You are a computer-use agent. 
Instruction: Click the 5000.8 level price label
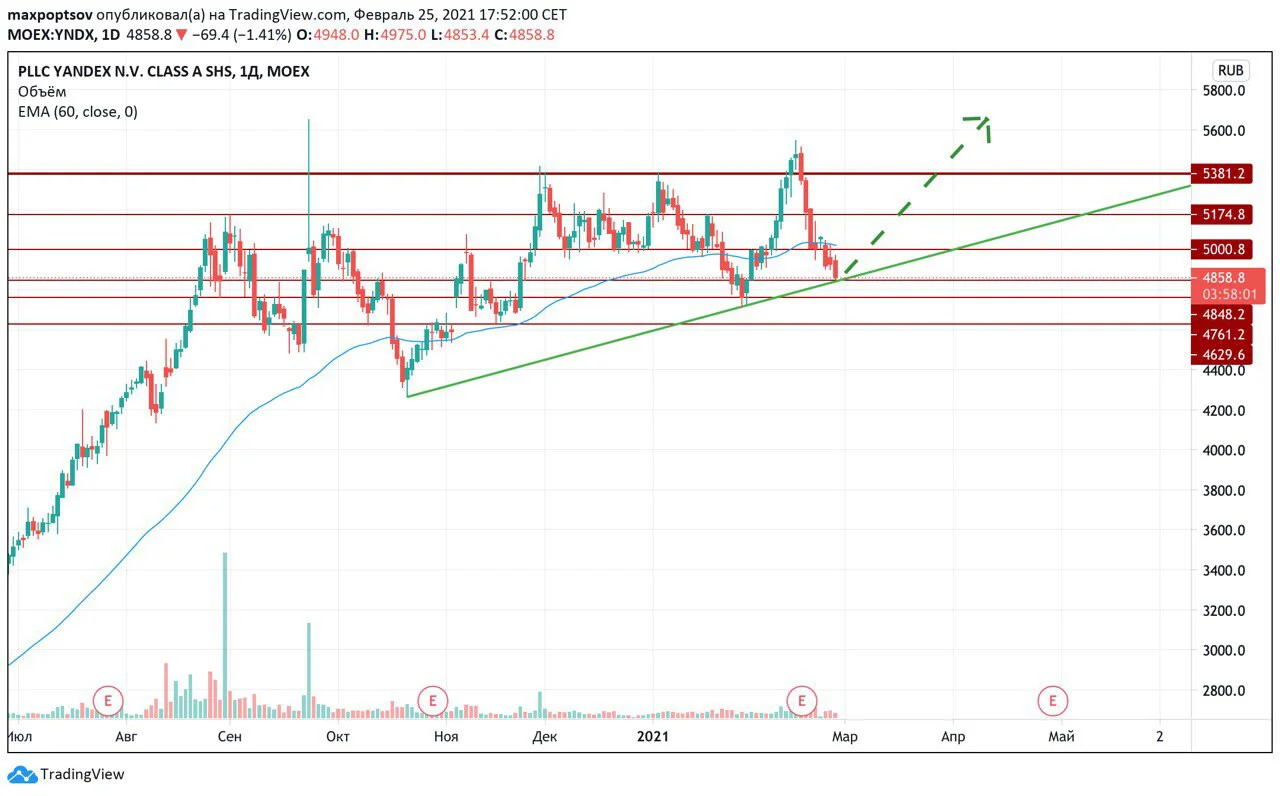click(x=1221, y=250)
